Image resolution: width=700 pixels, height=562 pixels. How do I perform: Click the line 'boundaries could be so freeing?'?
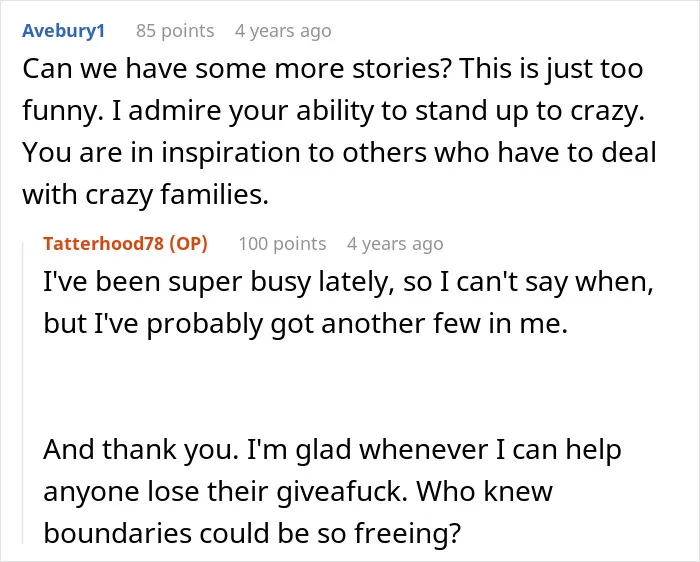pos(252,533)
